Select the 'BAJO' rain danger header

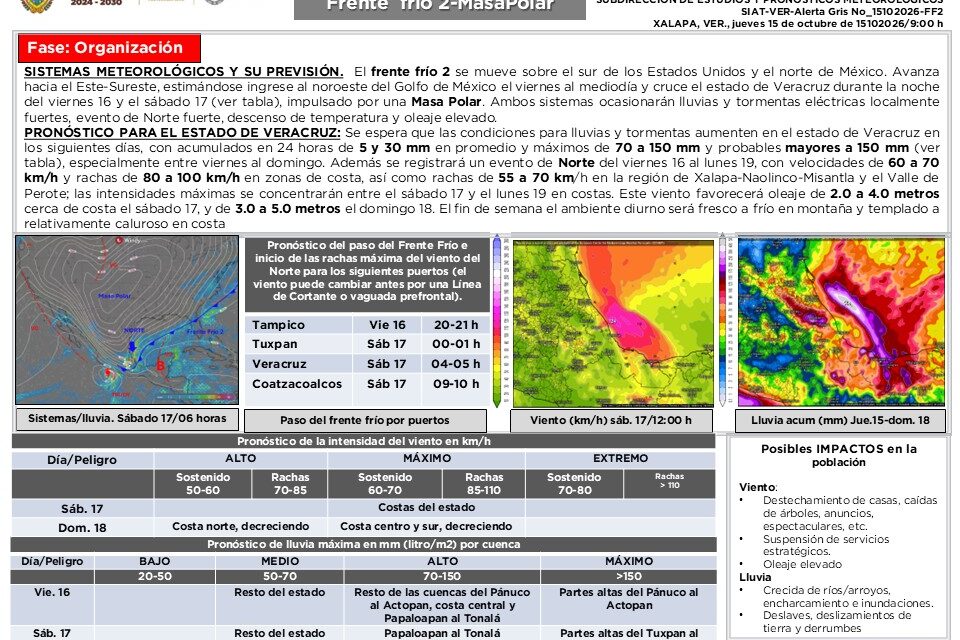(x=155, y=562)
